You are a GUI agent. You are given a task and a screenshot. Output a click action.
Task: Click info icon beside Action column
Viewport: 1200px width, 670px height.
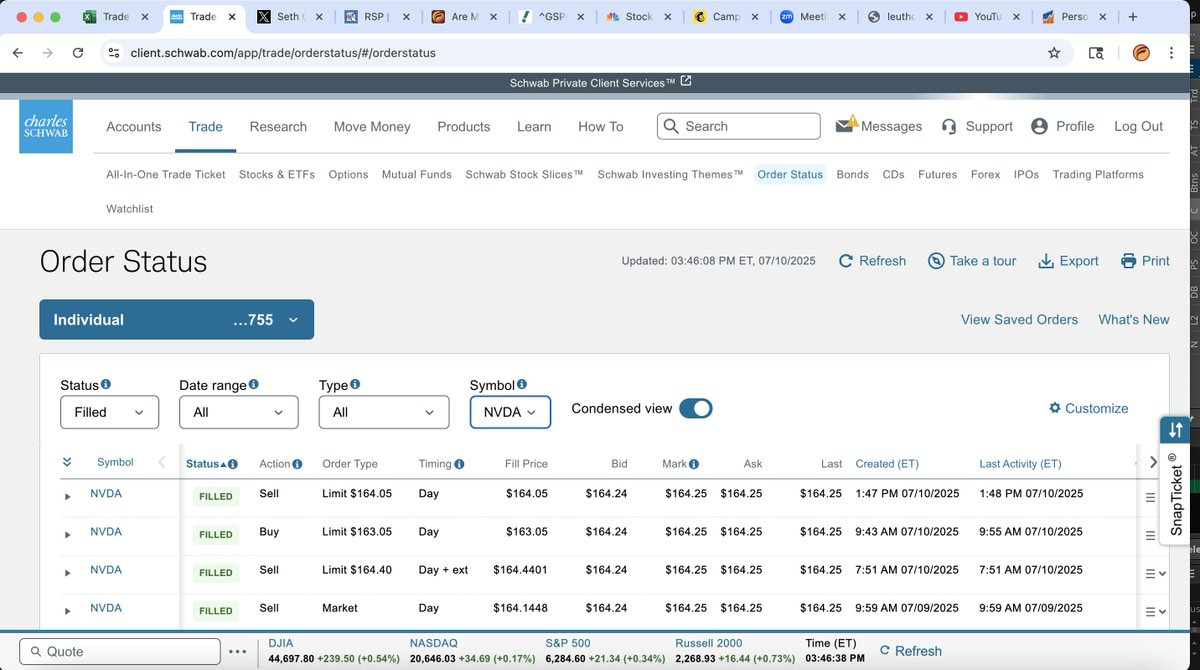[x=298, y=464]
